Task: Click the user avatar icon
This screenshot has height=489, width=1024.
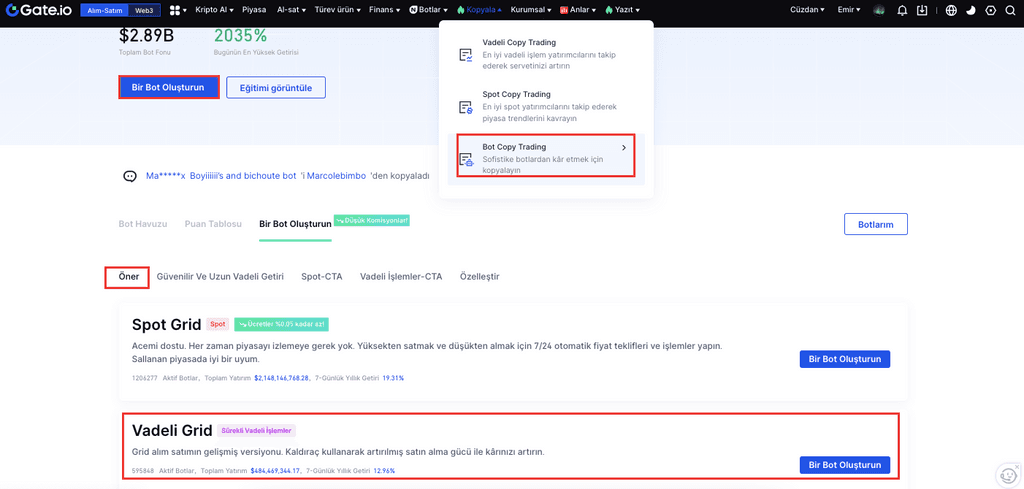Action: point(879,10)
